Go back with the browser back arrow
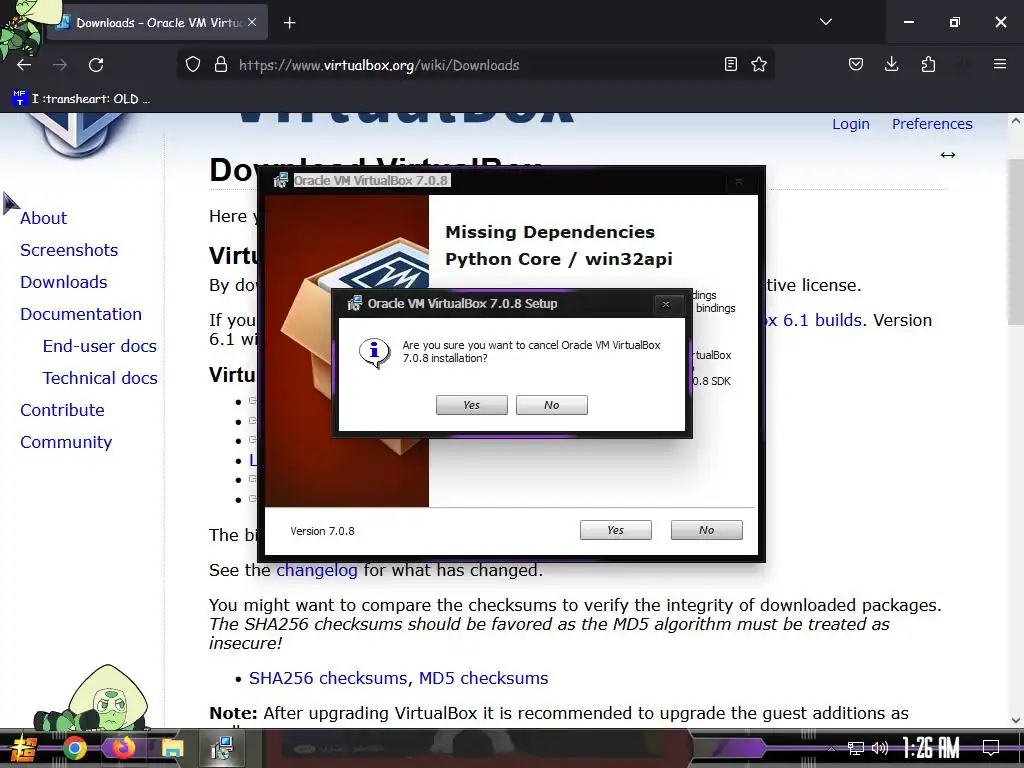 pyautogui.click(x=24, y=65)
